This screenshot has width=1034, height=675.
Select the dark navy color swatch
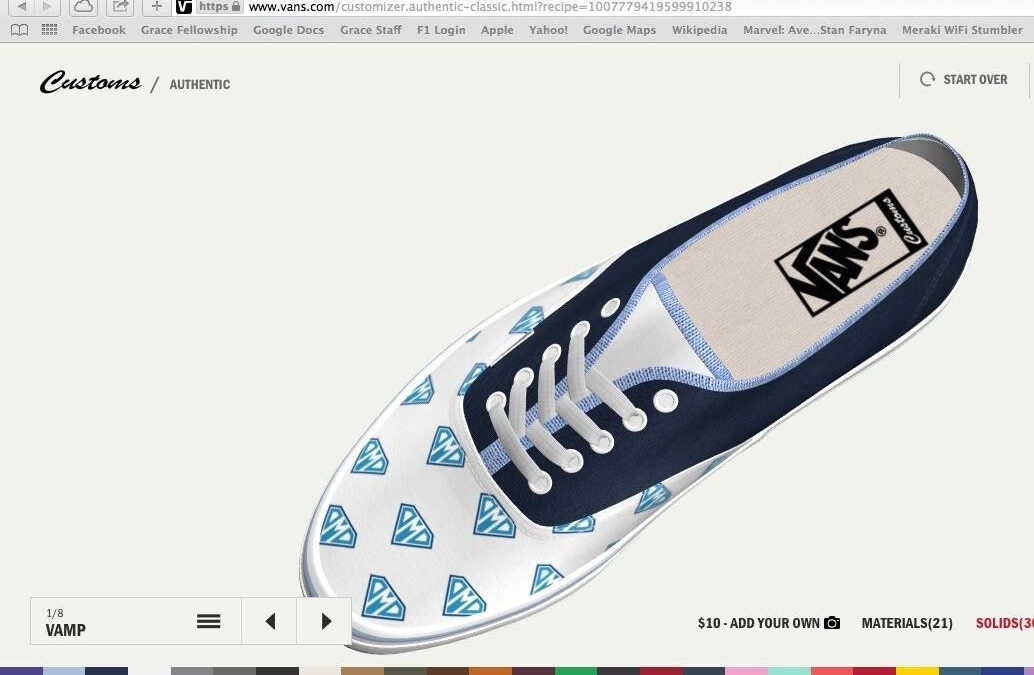pos(106,671)
